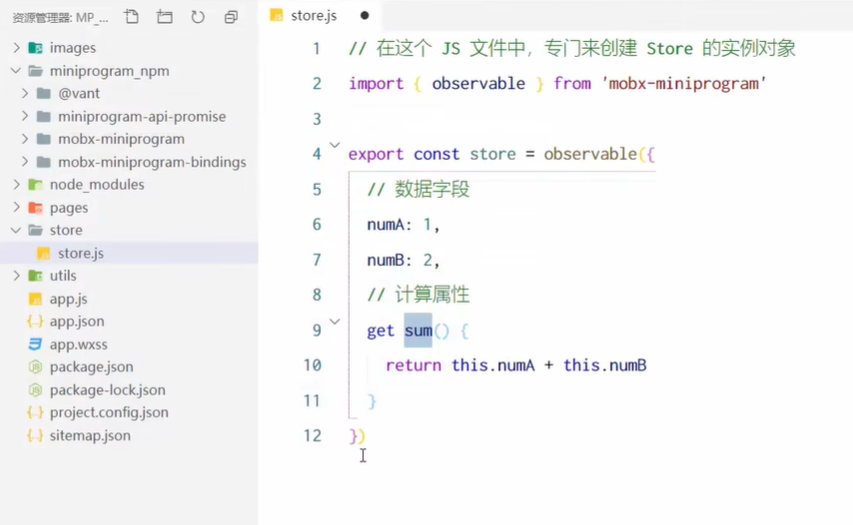853x525 pixels.
Task: Click the braces icon beside app.json
Action: click(x=35, y=322)
